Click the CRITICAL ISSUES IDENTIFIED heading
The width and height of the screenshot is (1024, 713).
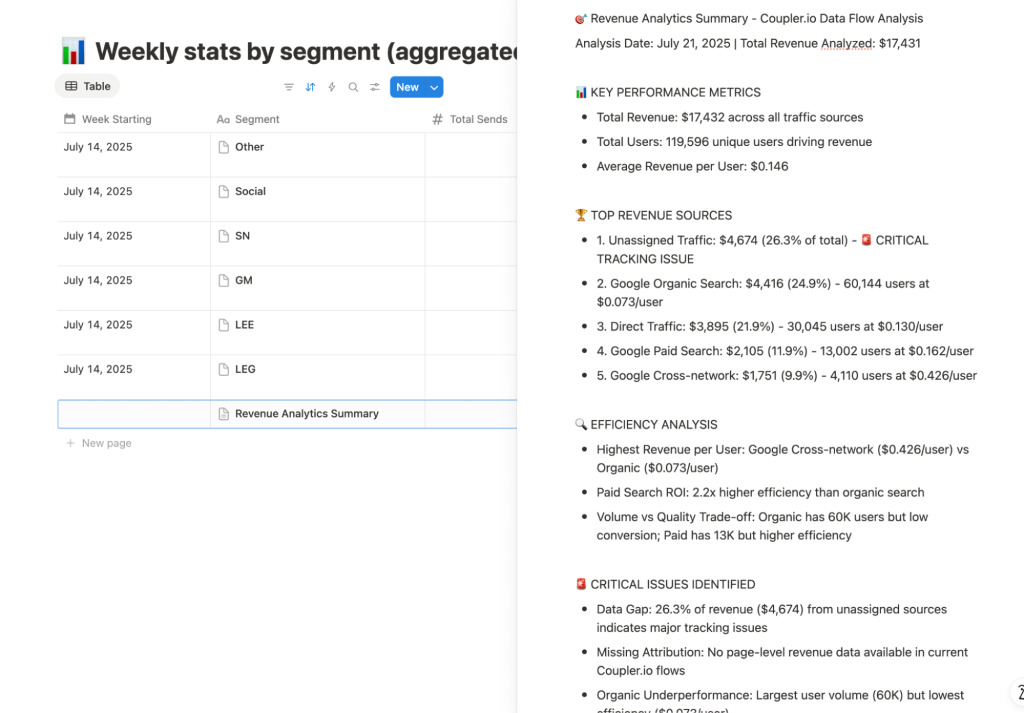pos(665,584)
